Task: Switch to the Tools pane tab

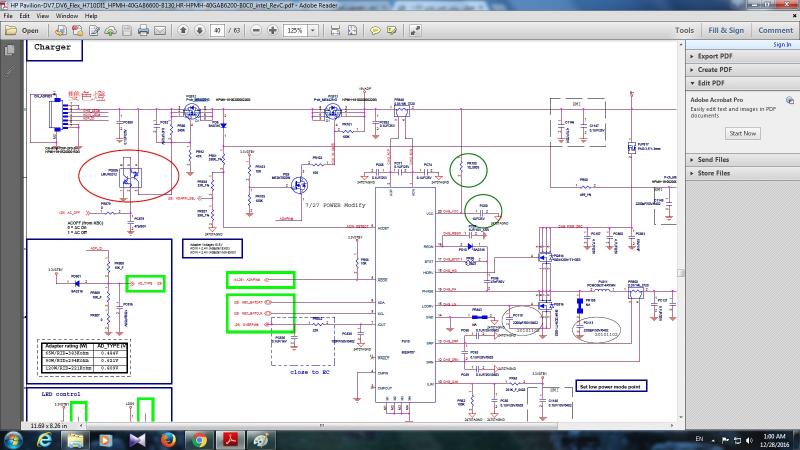Action: tap(684, 31)
